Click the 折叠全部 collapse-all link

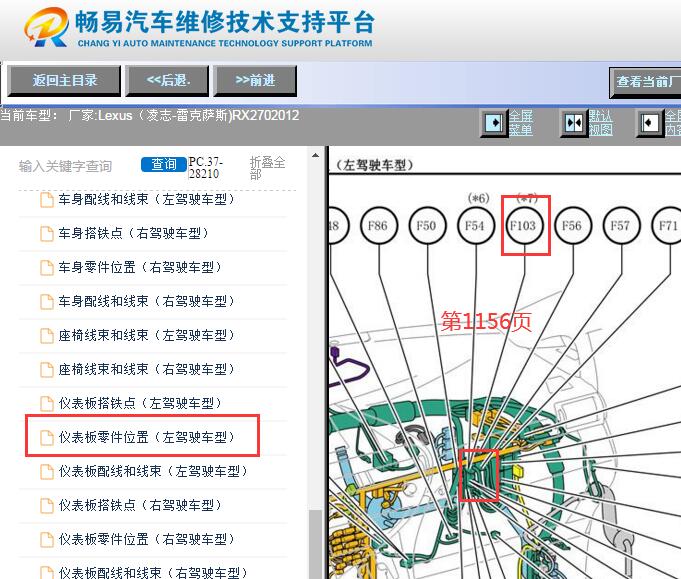[x=267, y=168]
